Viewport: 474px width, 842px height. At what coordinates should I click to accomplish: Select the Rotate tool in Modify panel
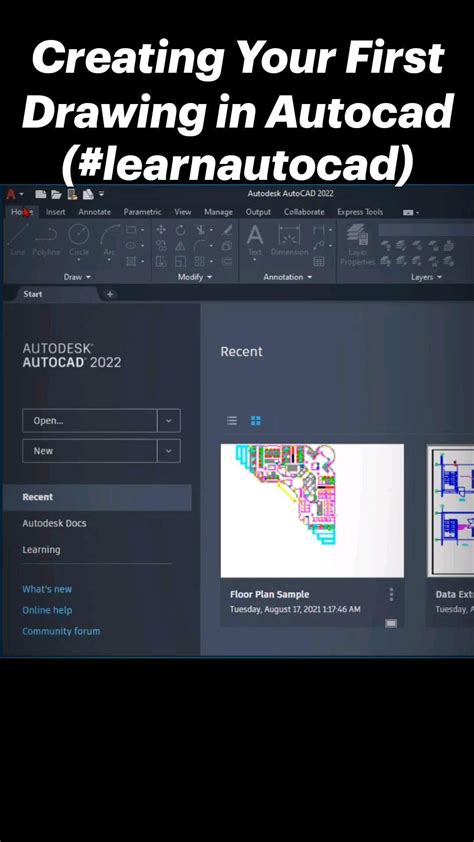point(180,230)
